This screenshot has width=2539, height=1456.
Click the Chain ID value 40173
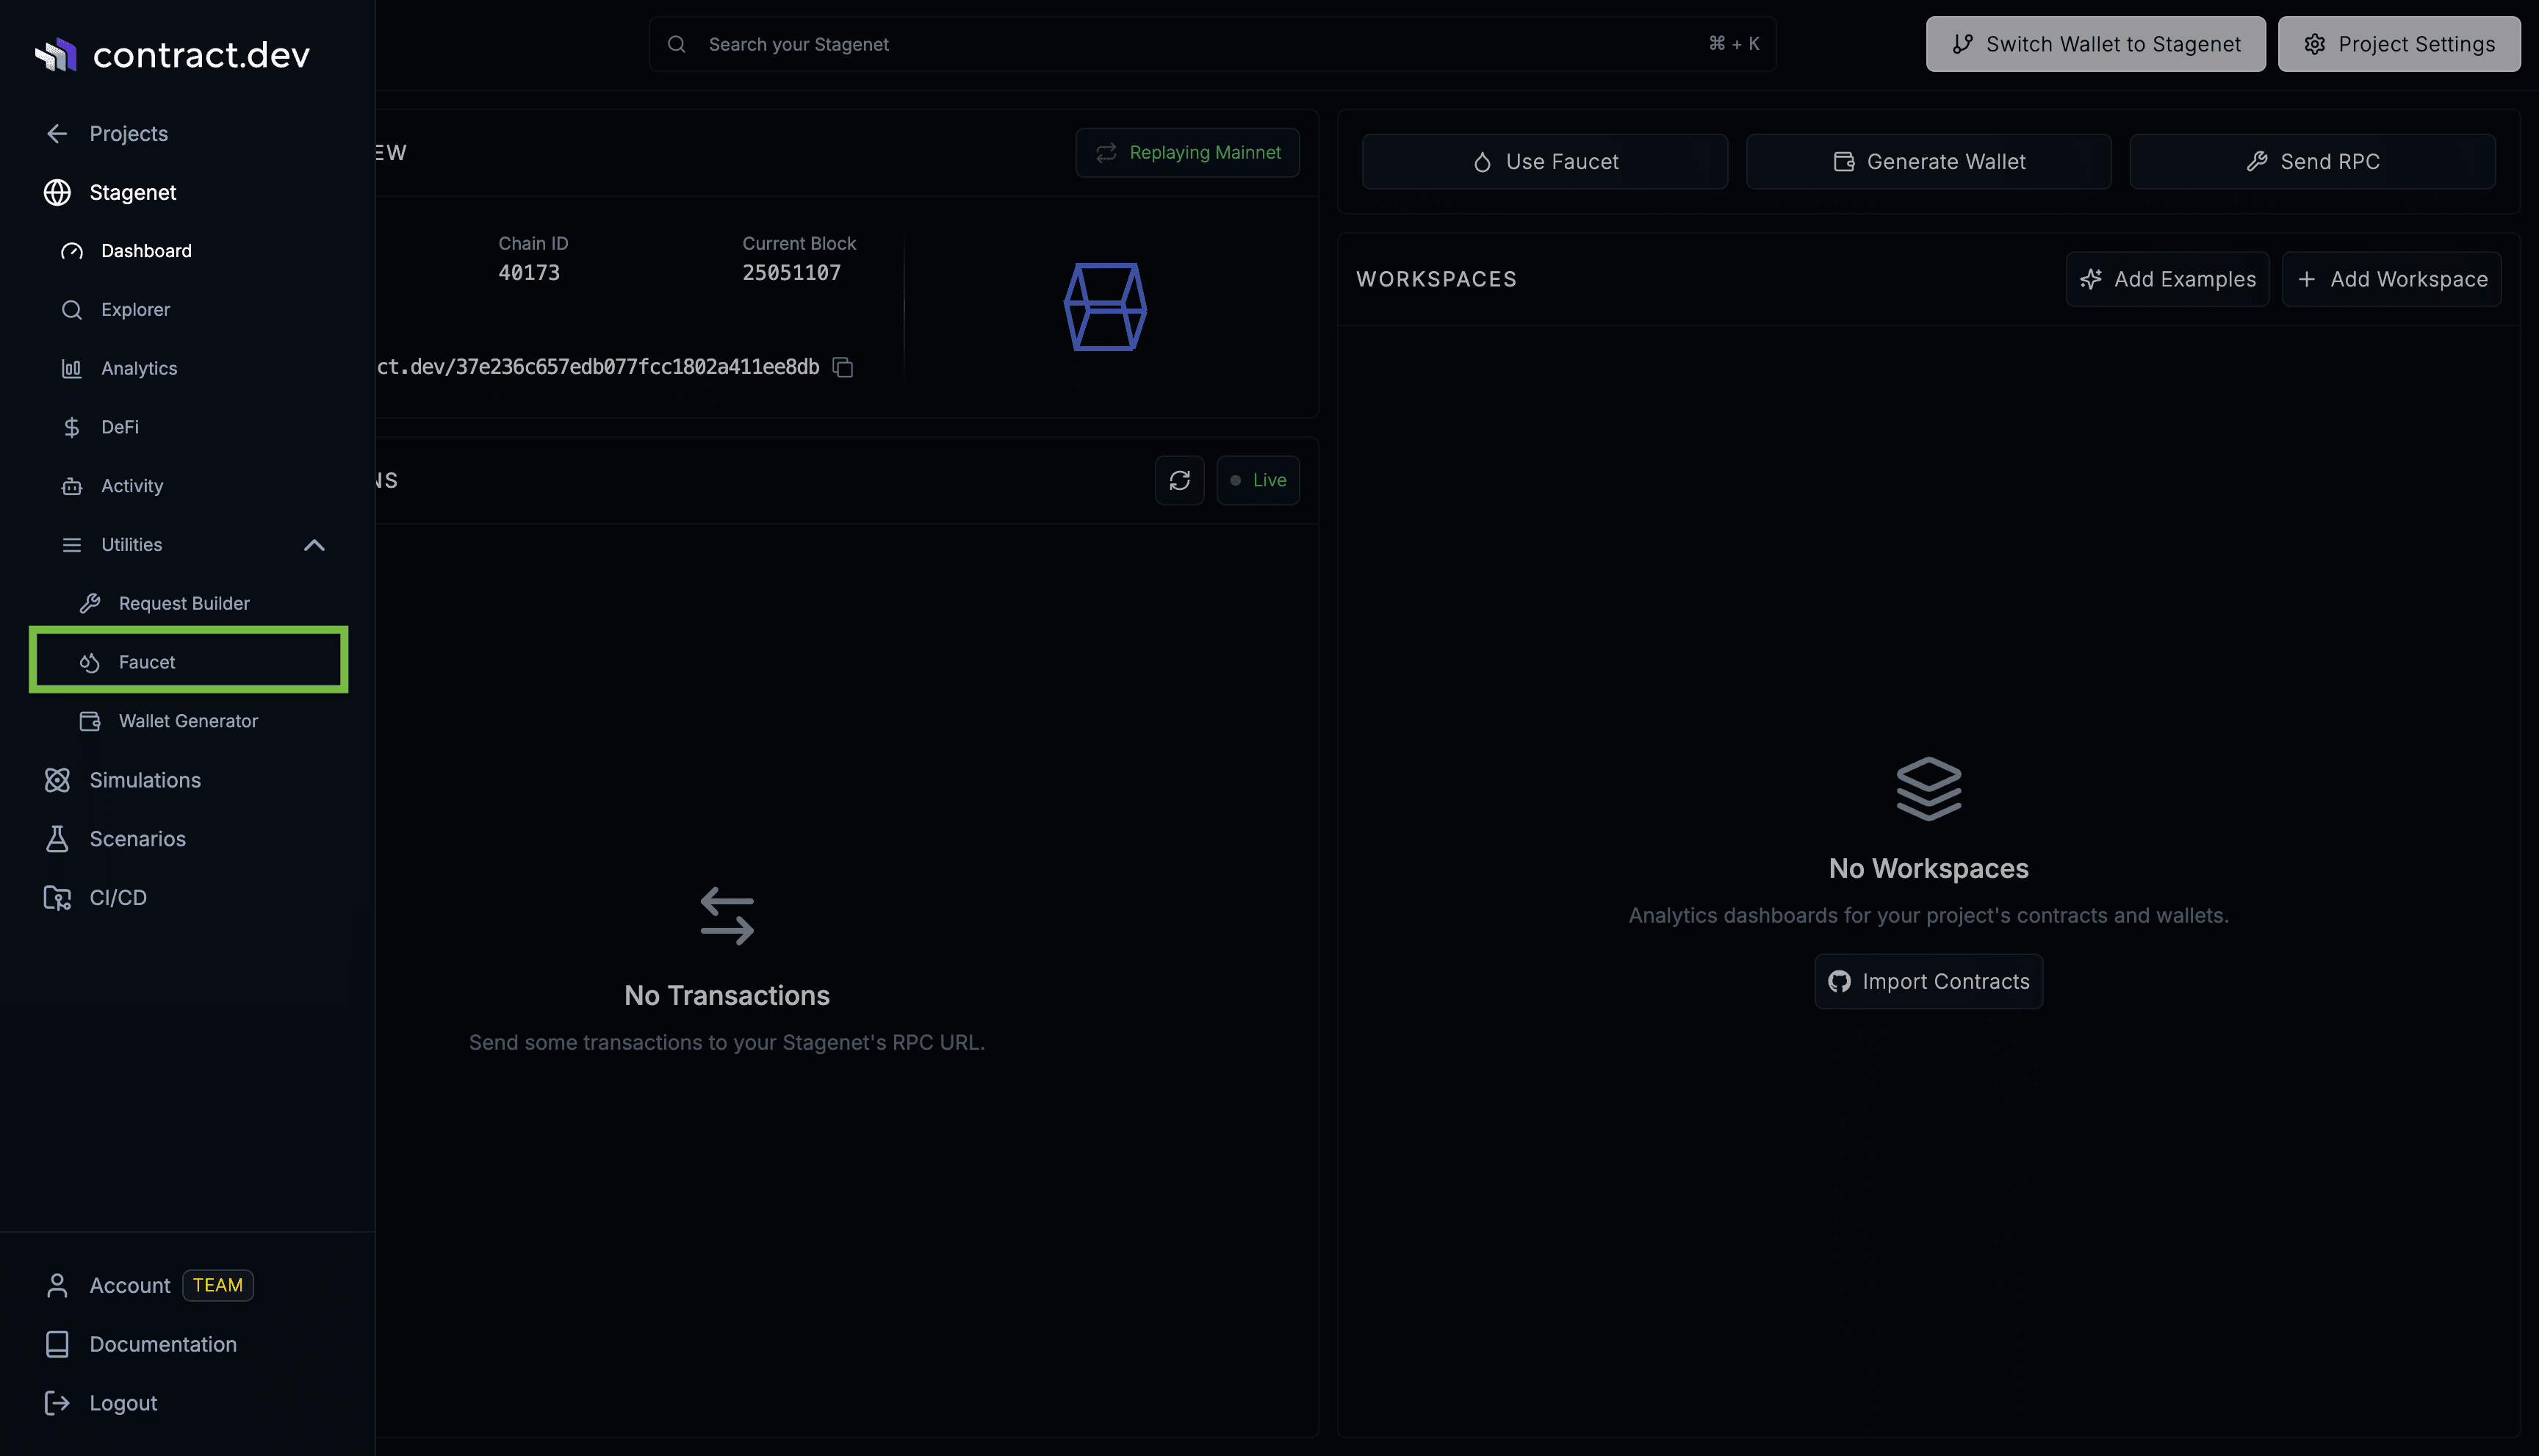pyautogui.click(x=529, y=272)
